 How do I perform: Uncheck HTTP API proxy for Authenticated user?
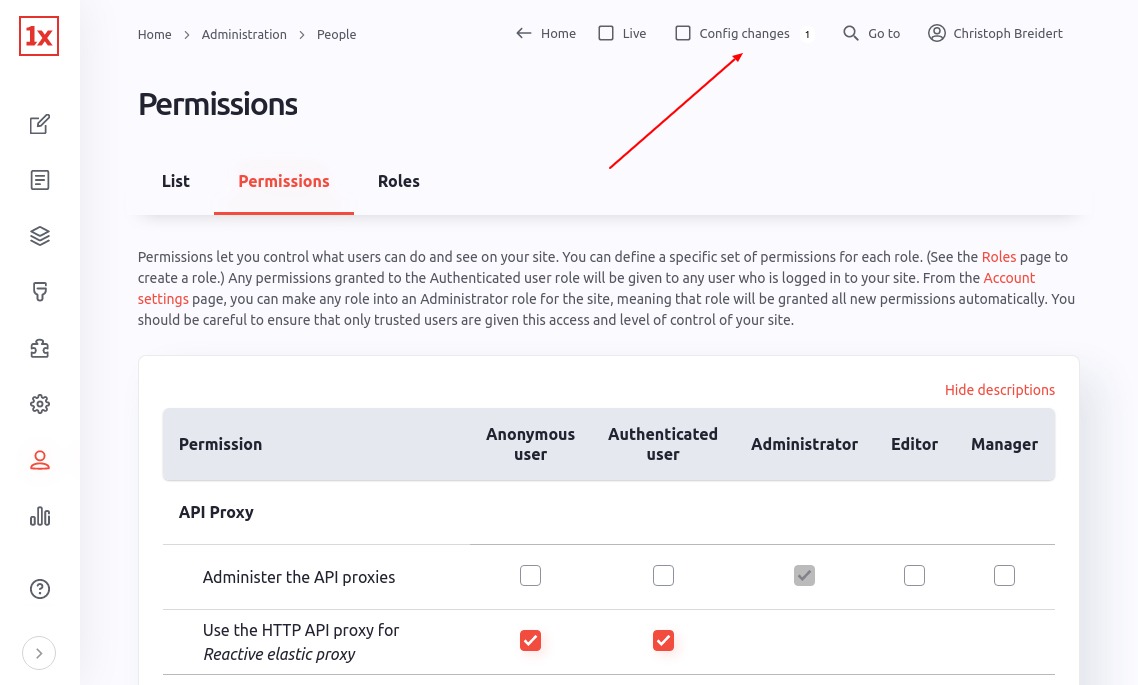coord(663,641)
